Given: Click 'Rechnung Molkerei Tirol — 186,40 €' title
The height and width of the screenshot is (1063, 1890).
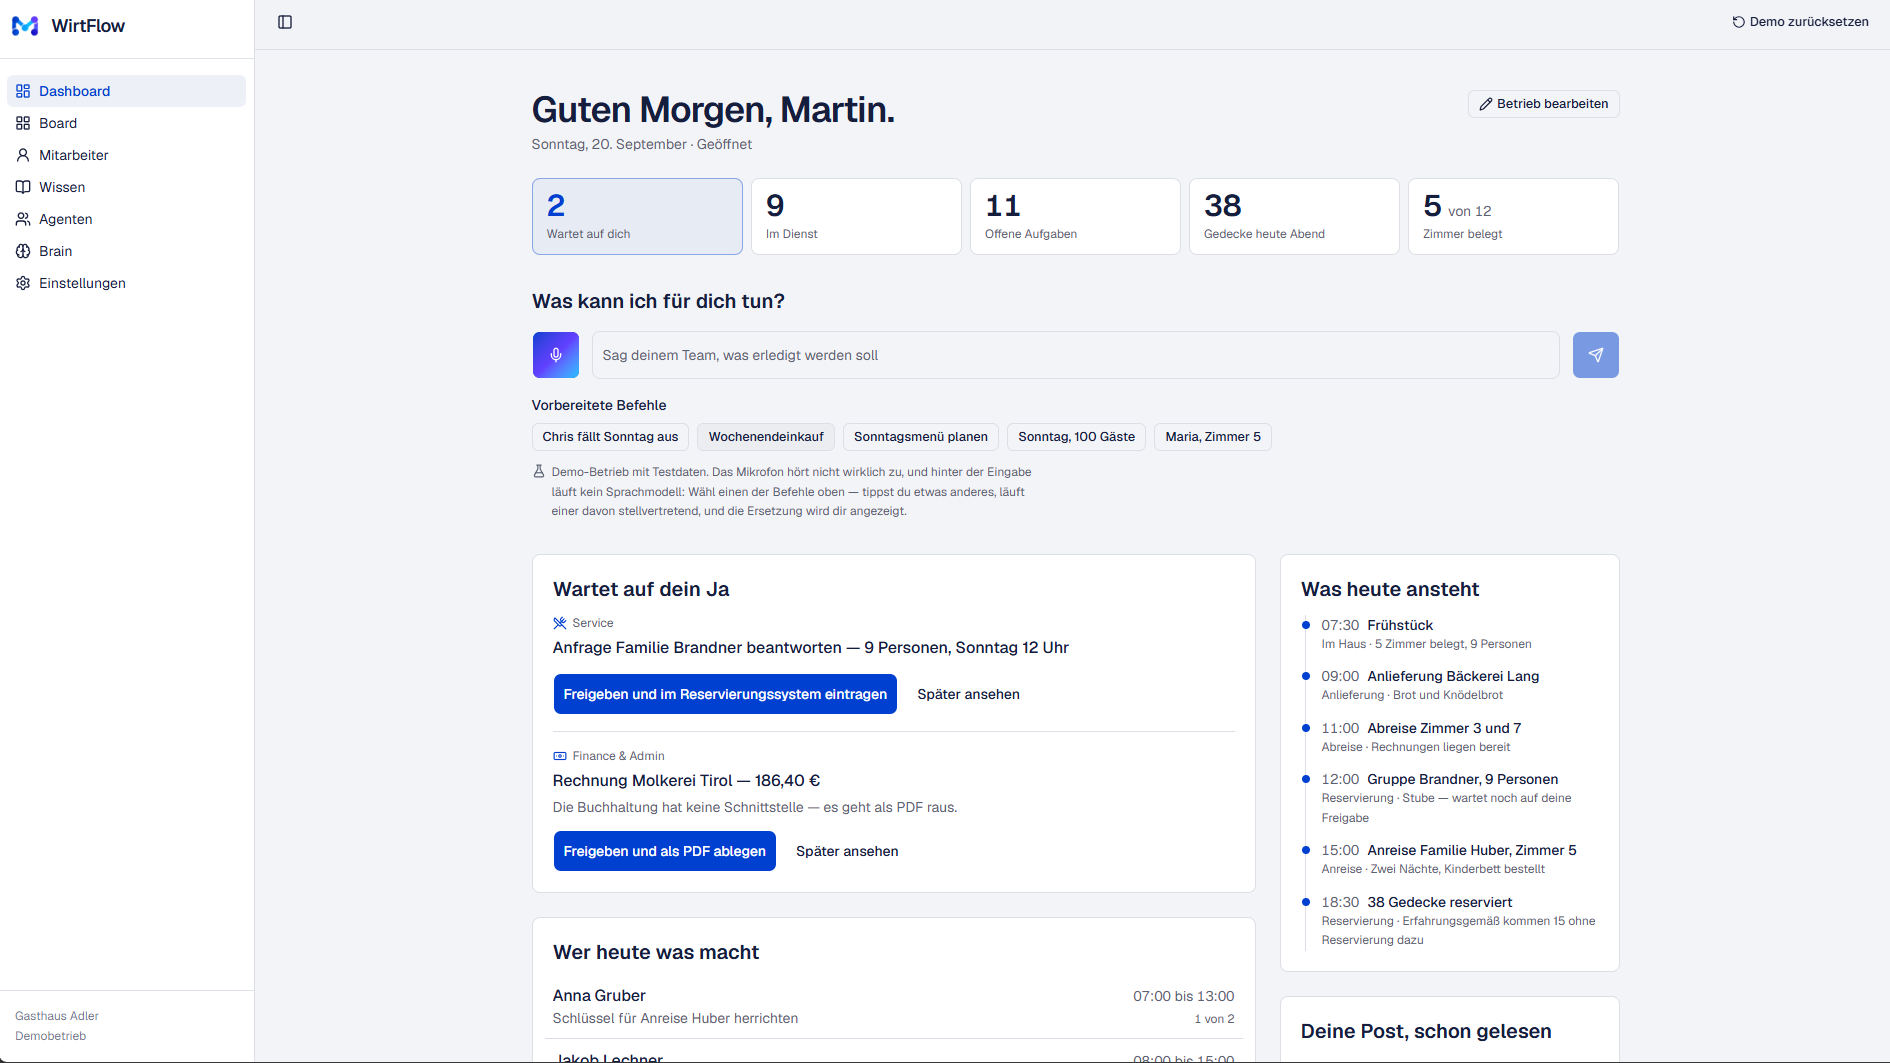Looking at the screenshot, I should pos(686,781).
